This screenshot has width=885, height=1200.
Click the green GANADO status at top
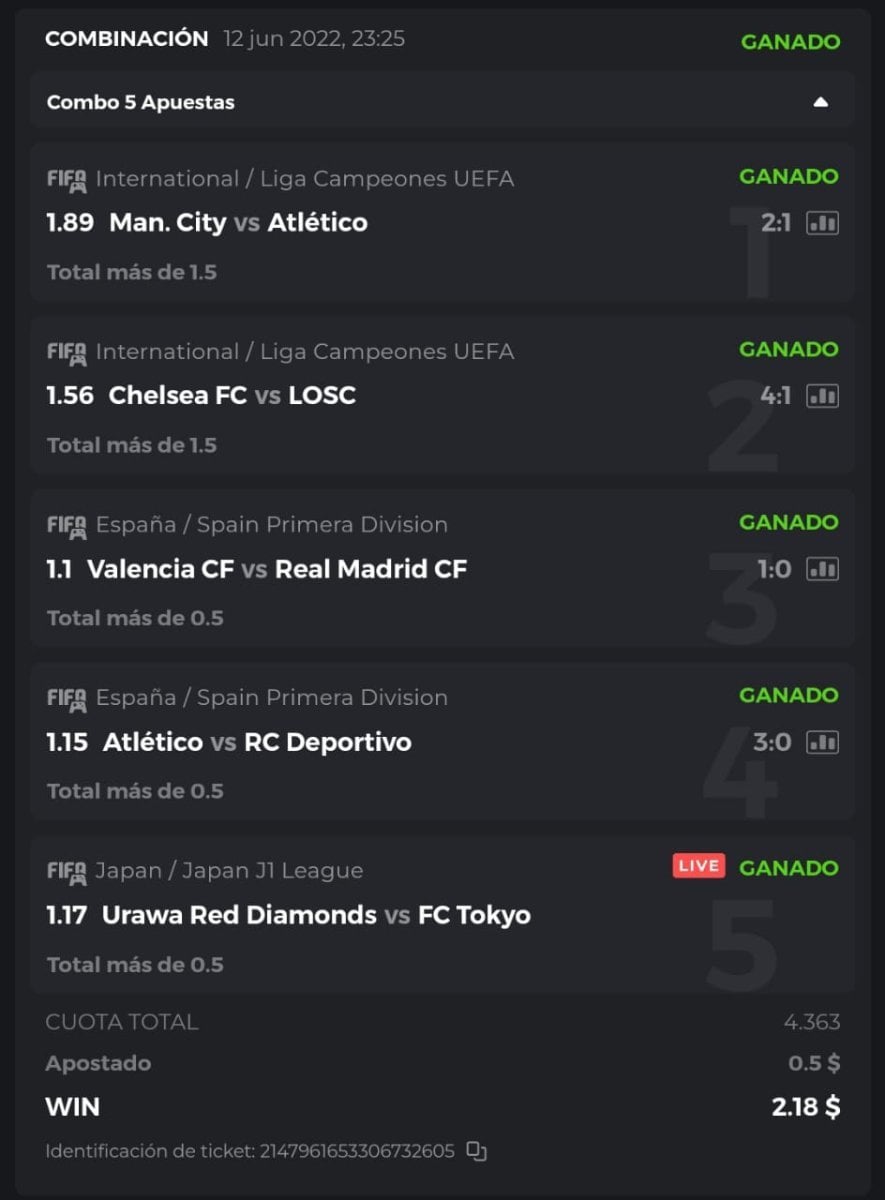coord(790,42)
